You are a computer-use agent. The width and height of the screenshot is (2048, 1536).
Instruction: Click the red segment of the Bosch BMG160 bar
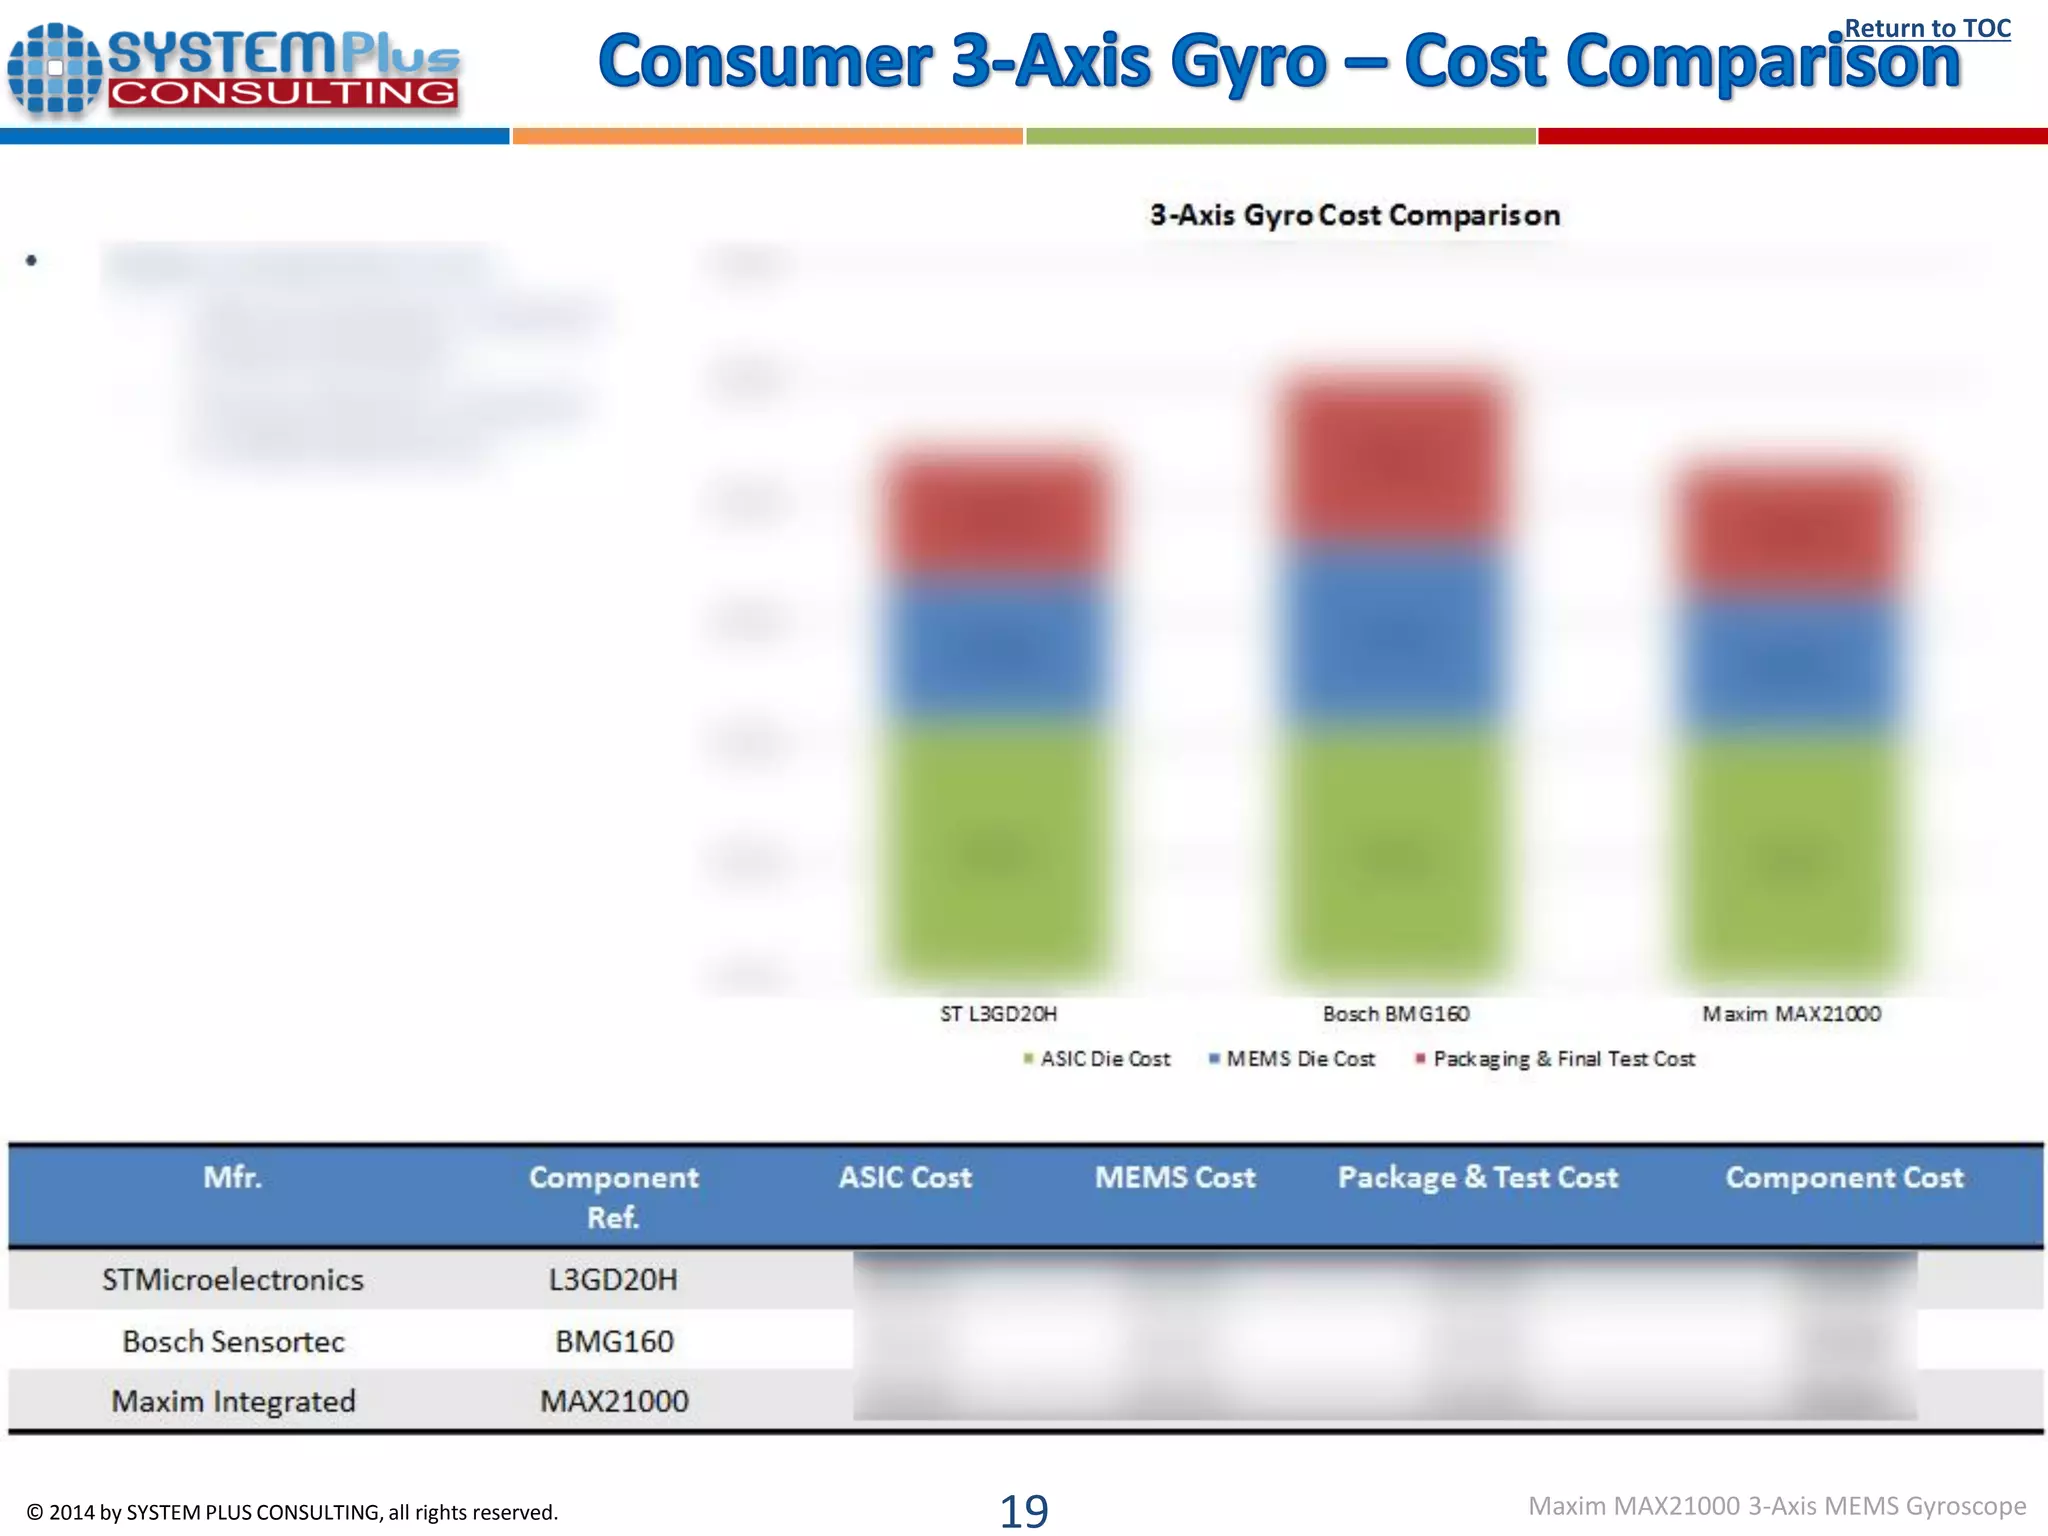[x=1396, y=460]
